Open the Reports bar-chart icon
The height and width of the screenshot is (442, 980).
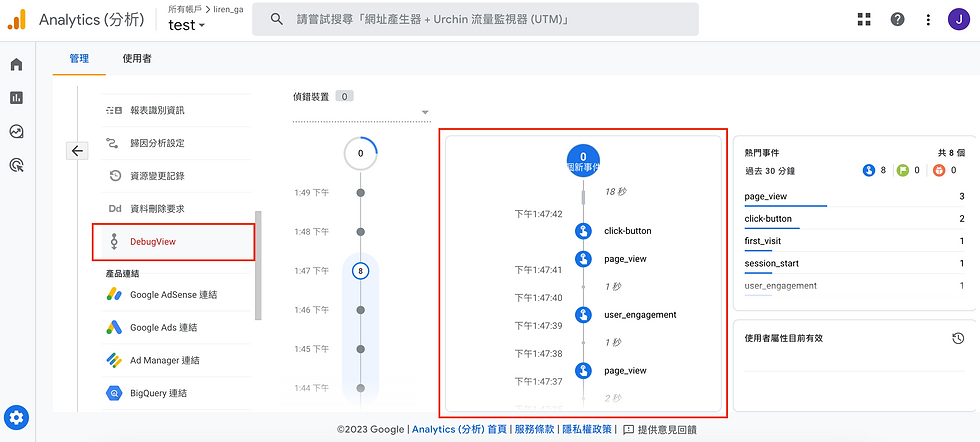16,98
